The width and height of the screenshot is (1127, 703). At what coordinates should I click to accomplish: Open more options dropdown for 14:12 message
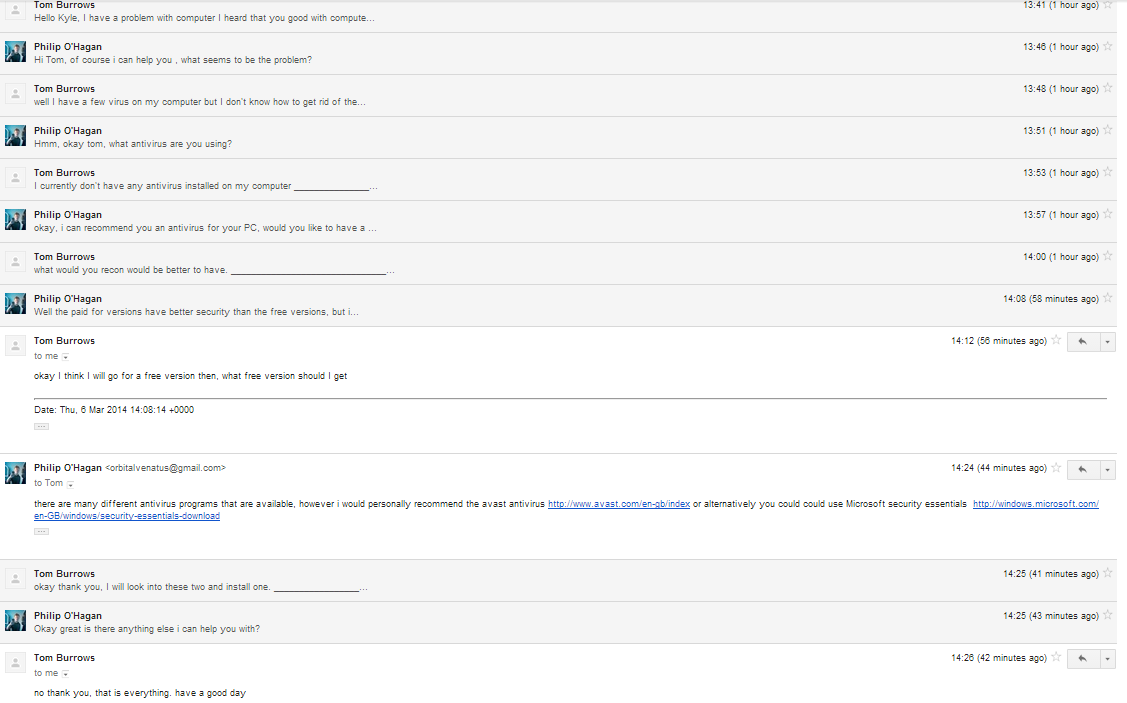point(1107,342)
